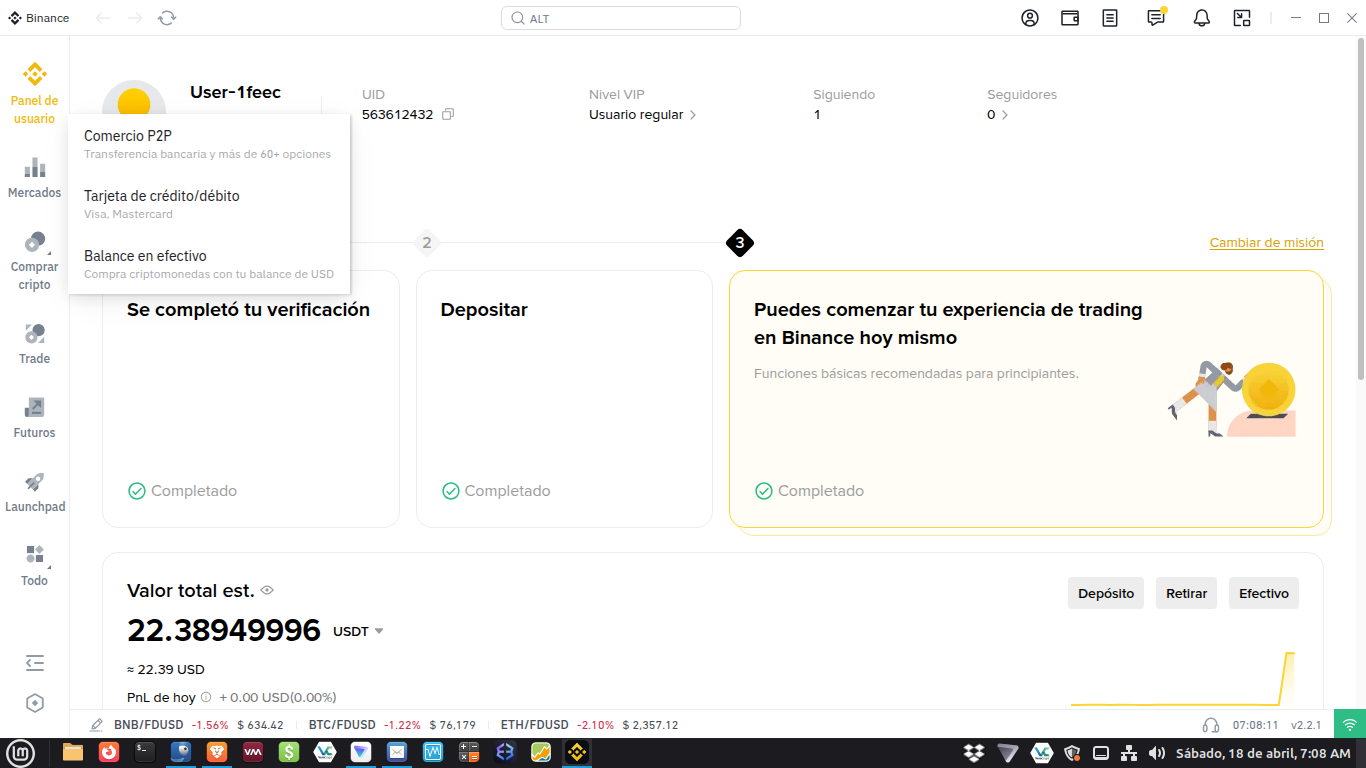Open the Linux Mint start menu
1366x768 pixels.
[x=19, y=752]
